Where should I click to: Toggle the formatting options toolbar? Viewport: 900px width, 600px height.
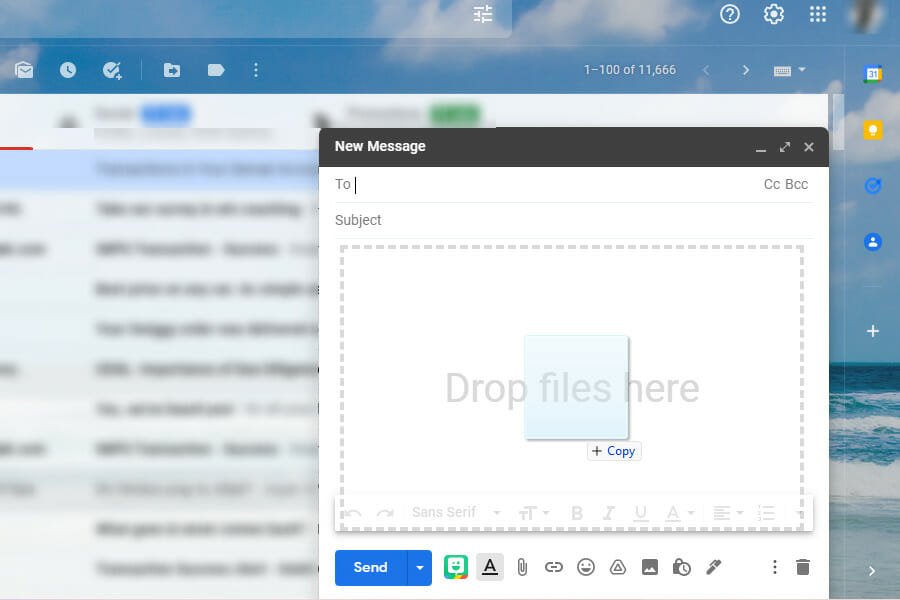490,567
